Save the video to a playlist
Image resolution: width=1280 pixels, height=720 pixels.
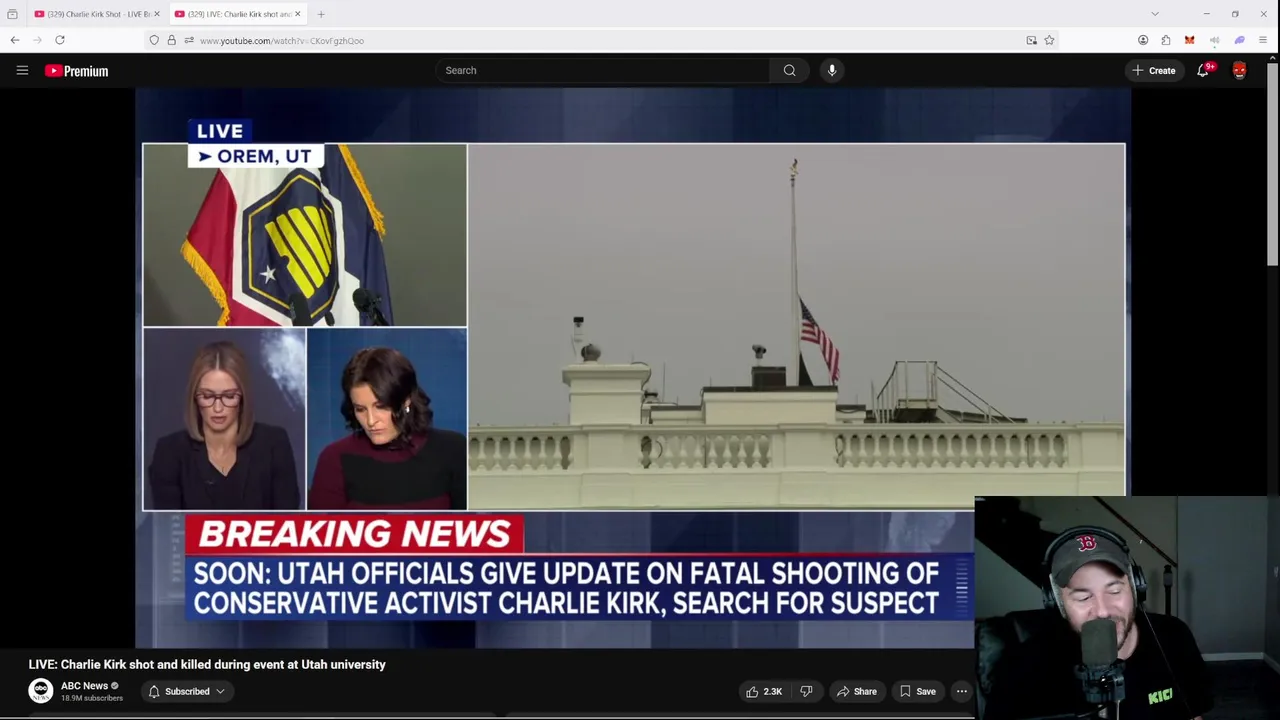point(917,691)
